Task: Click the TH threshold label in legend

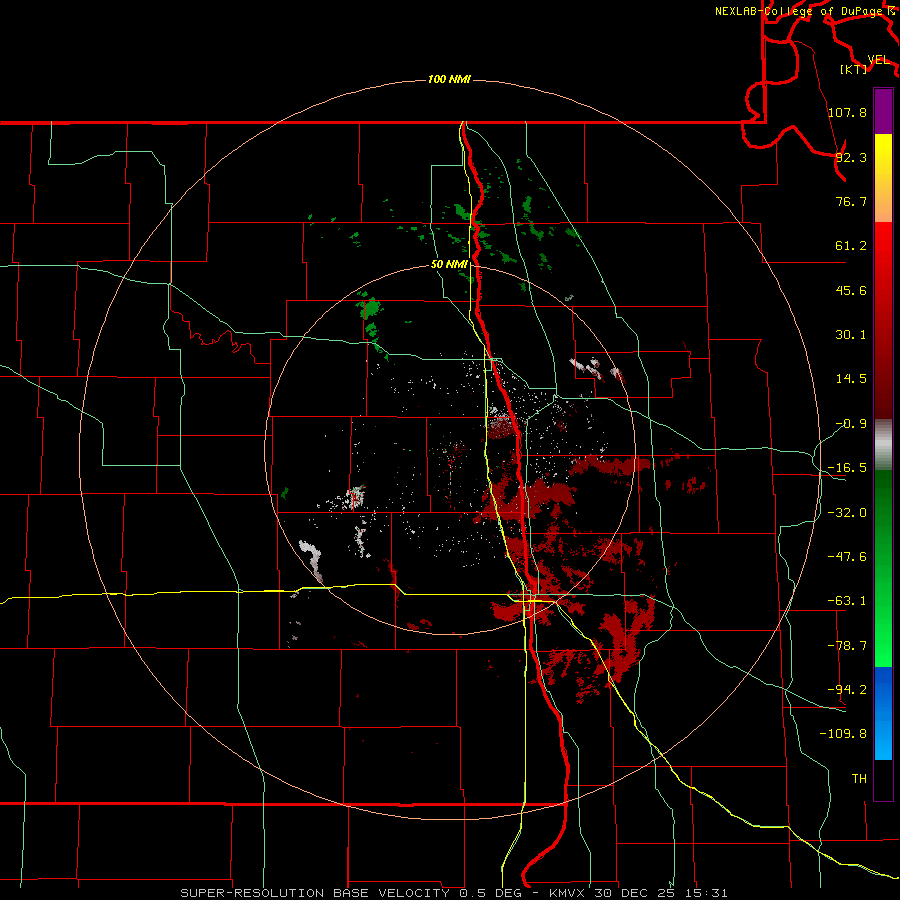Action: point(859,779)
